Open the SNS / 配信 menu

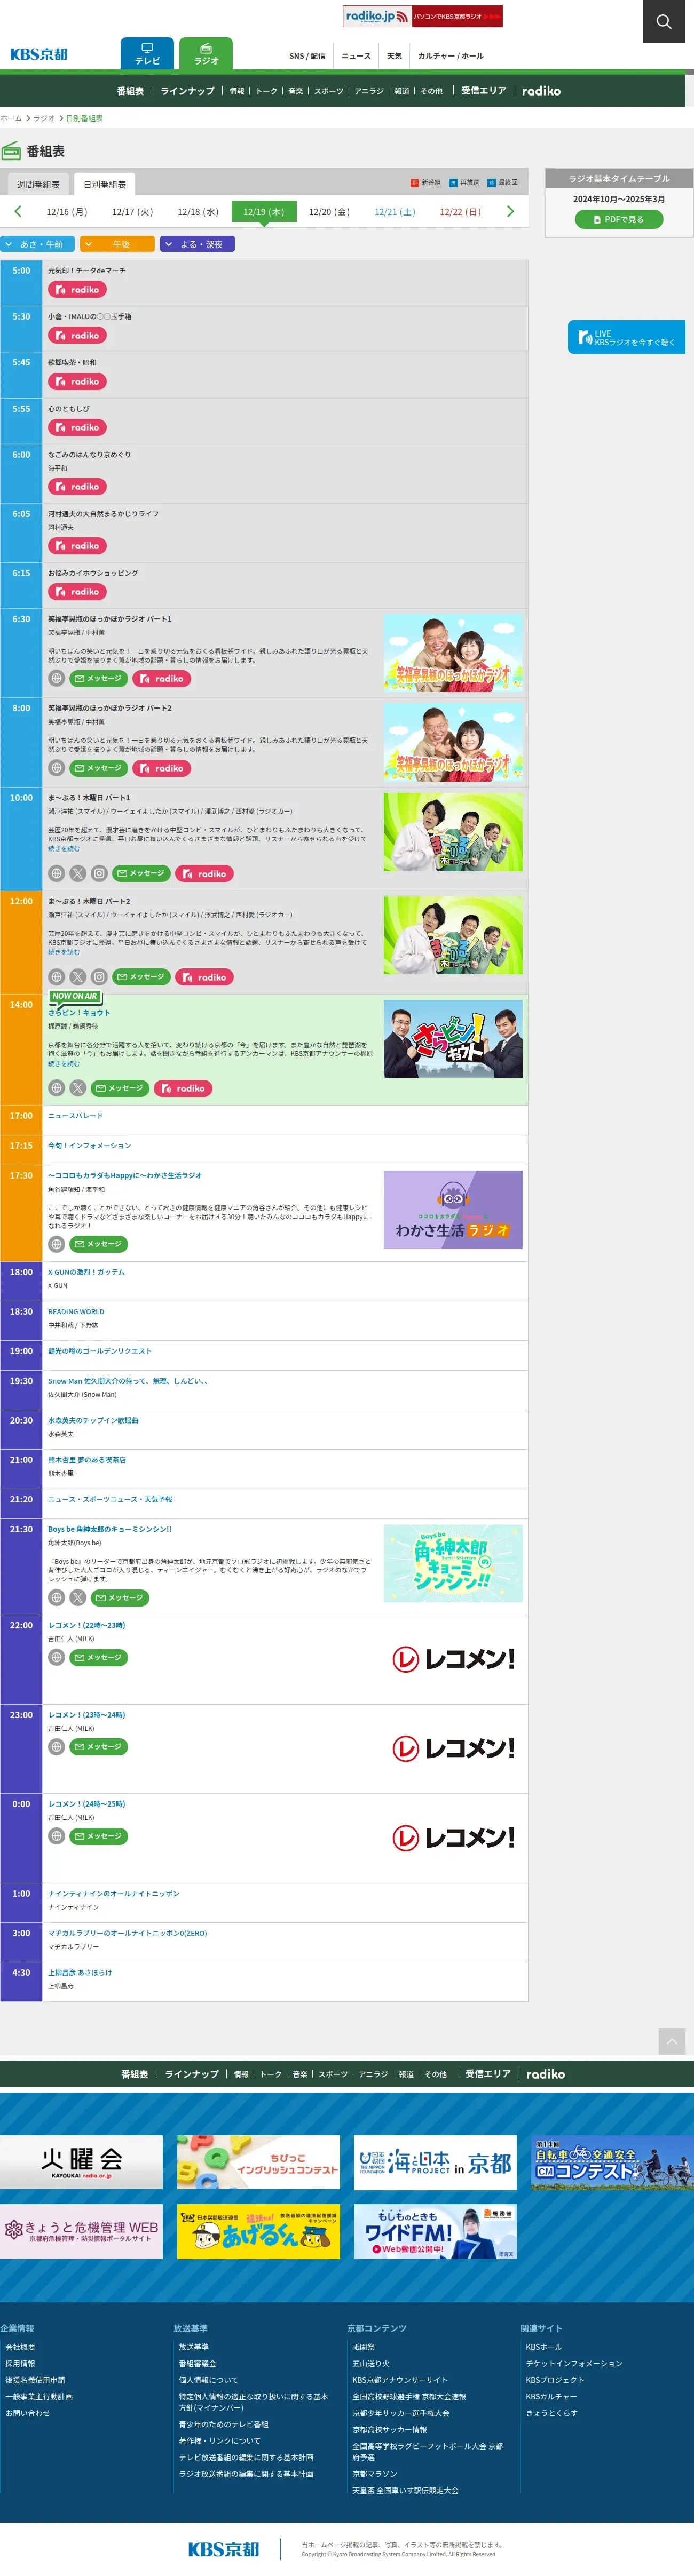(x=307, y=56)
